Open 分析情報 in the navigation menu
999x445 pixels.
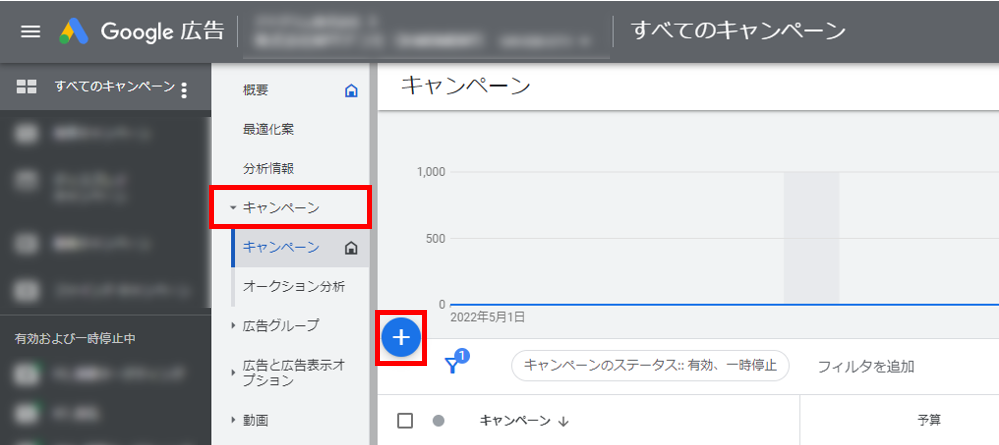(268, 169)
